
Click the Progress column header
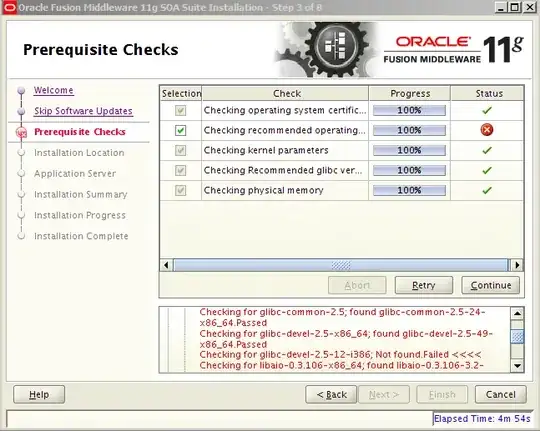(410, 94)
